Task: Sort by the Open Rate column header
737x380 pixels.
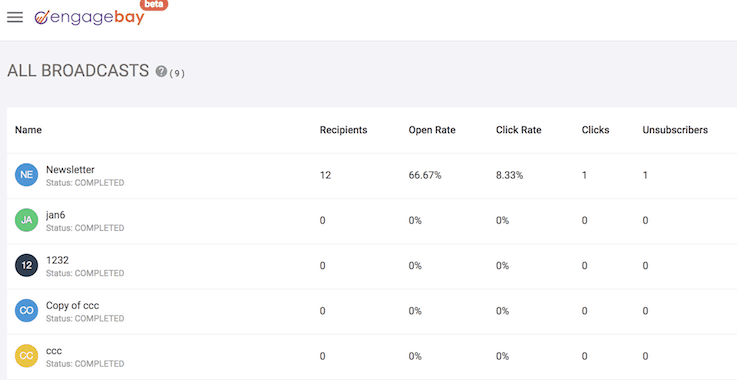Action: point(432,130)
